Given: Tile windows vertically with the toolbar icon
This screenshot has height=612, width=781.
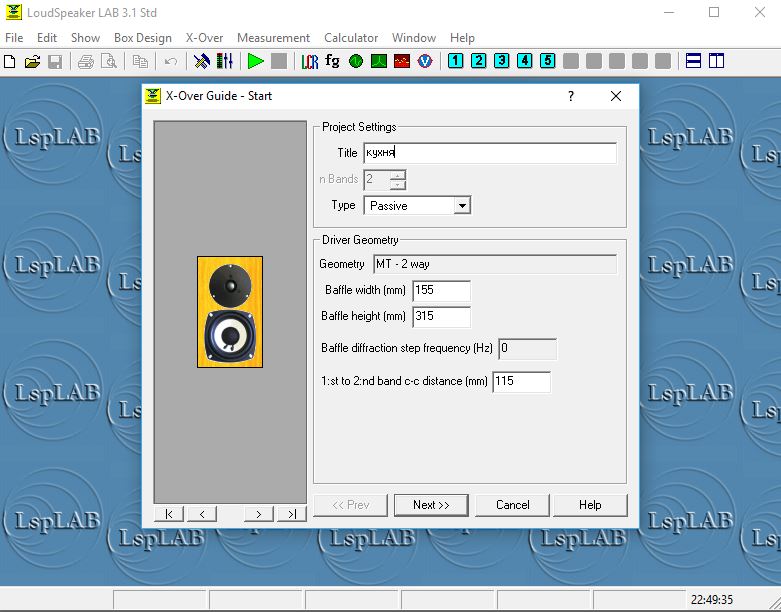Looking at the screenshot, I should tap(716, 61).
